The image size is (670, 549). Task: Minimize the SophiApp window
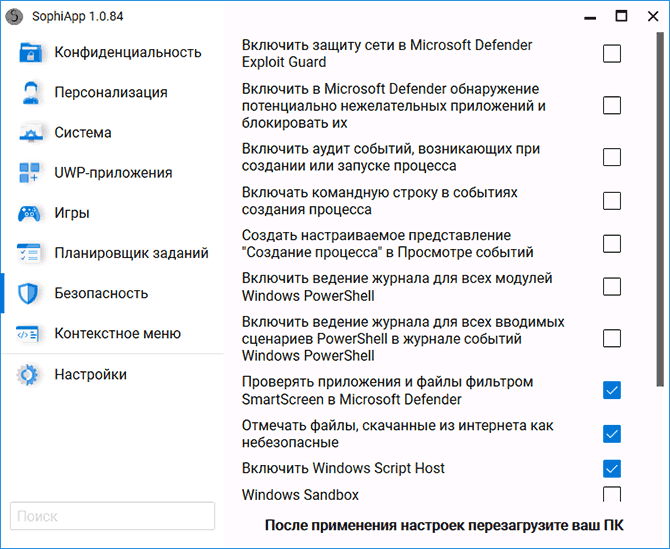tap(590, 17)
